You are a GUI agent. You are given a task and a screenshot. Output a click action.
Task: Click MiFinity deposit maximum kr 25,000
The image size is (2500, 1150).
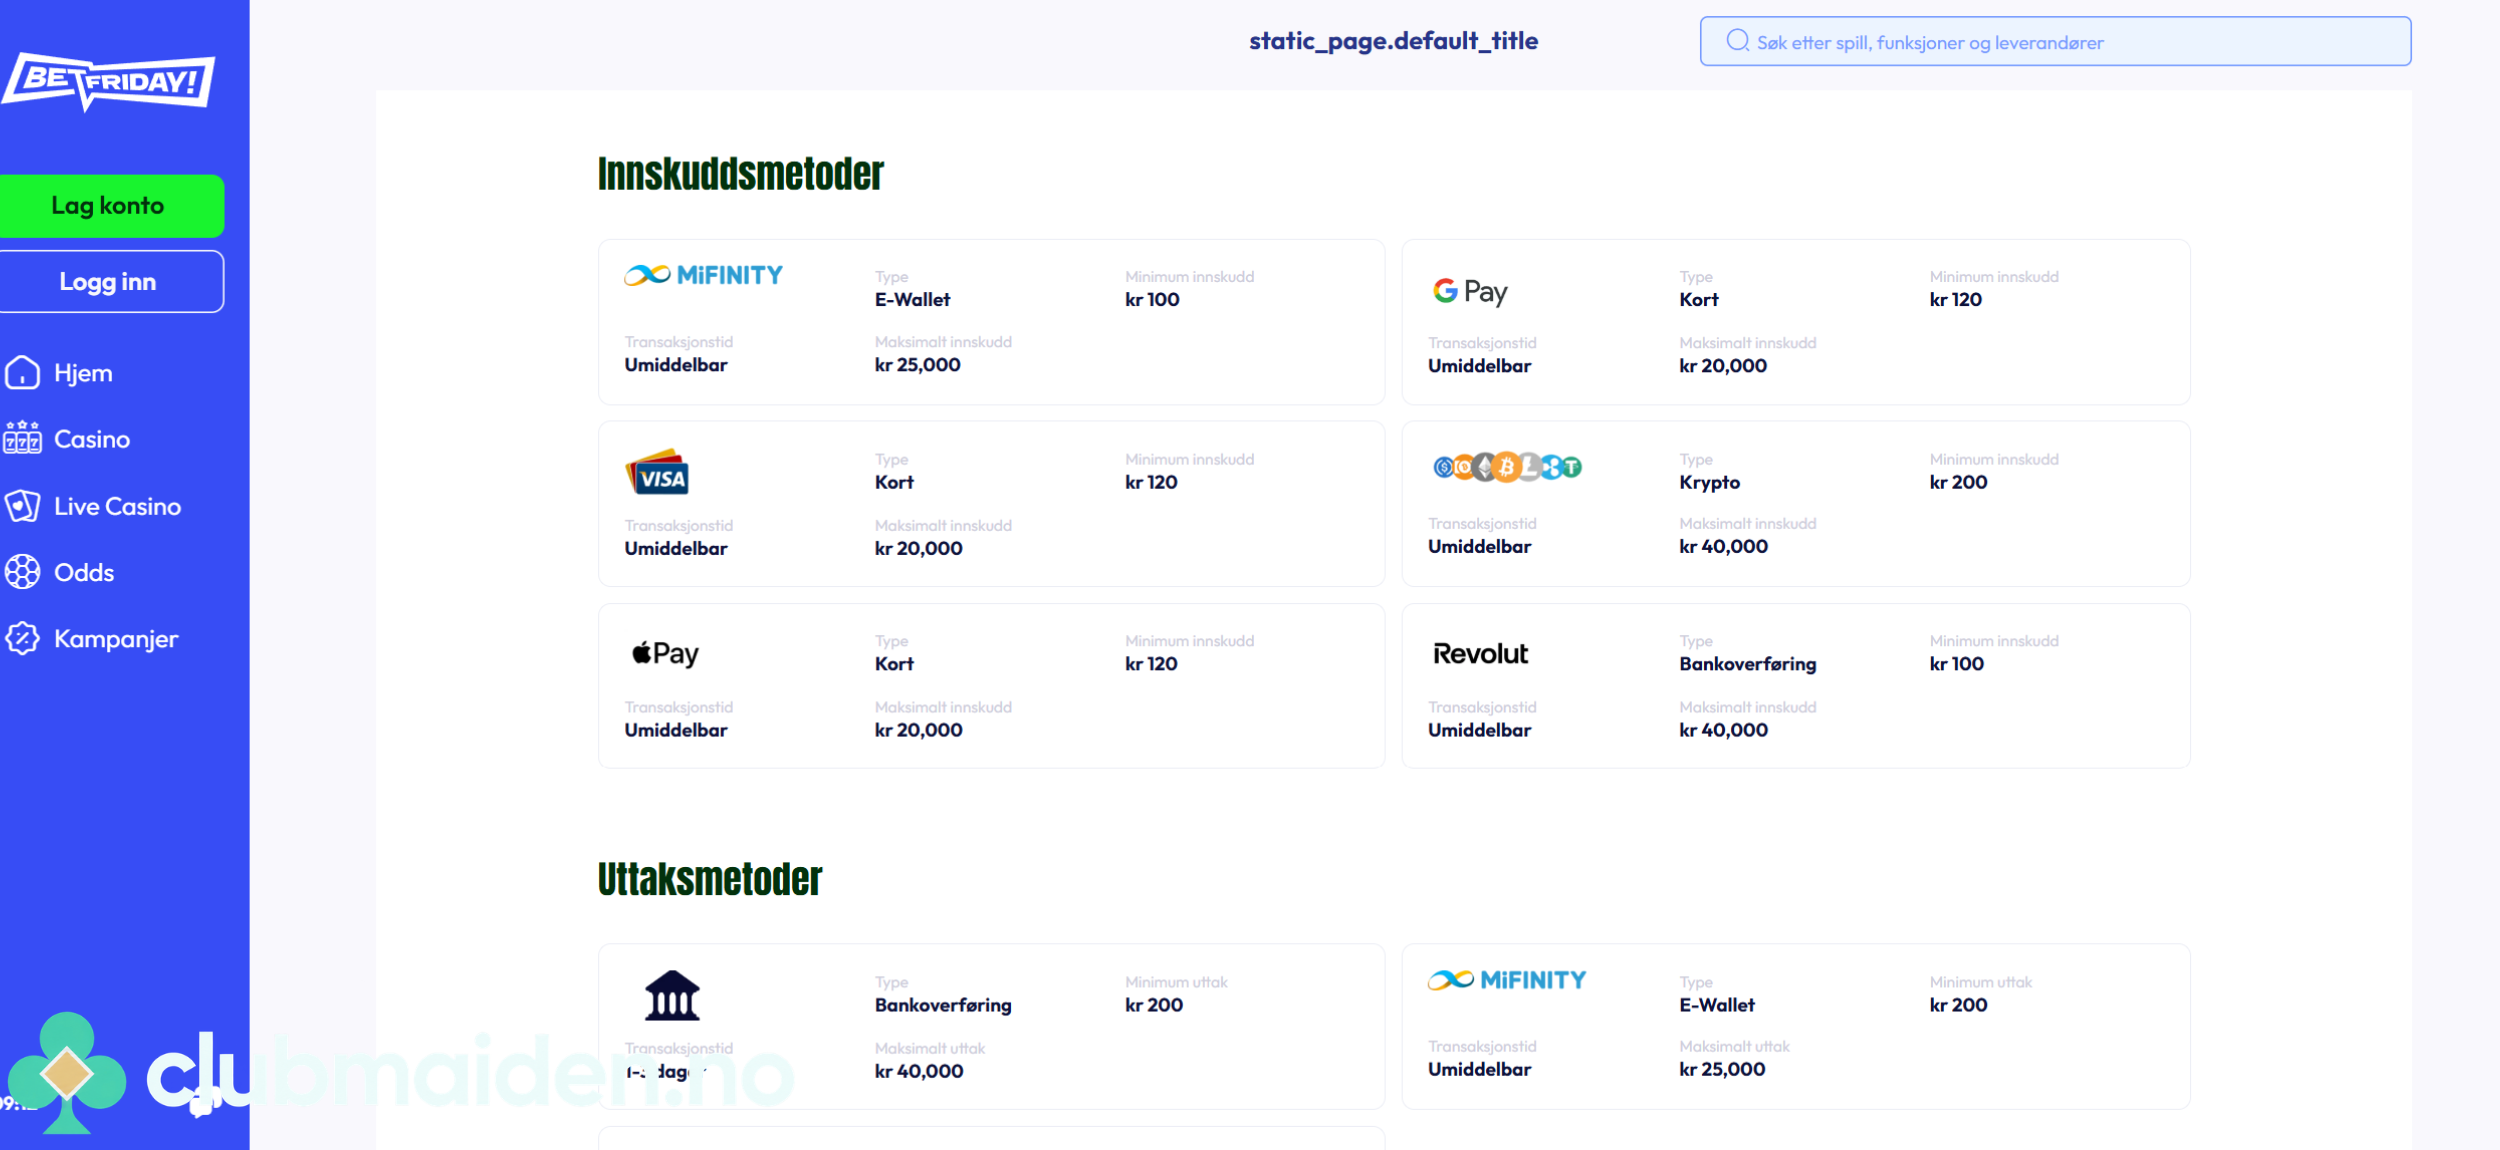click(x=917, y=365)
